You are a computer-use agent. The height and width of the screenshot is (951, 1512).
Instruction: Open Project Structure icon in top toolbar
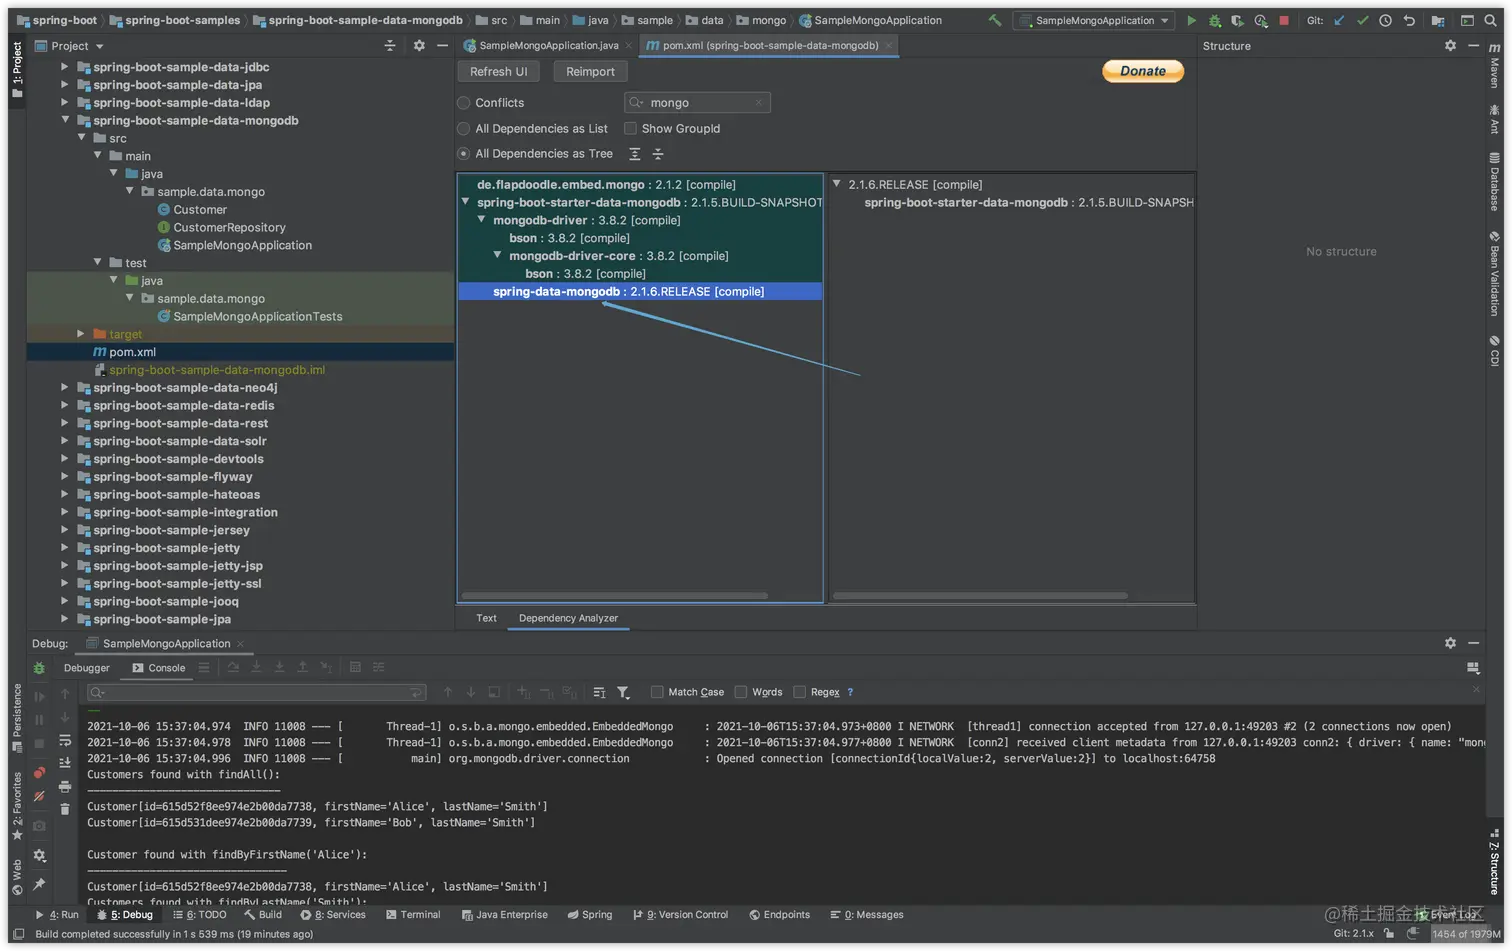click(1437, 20)
